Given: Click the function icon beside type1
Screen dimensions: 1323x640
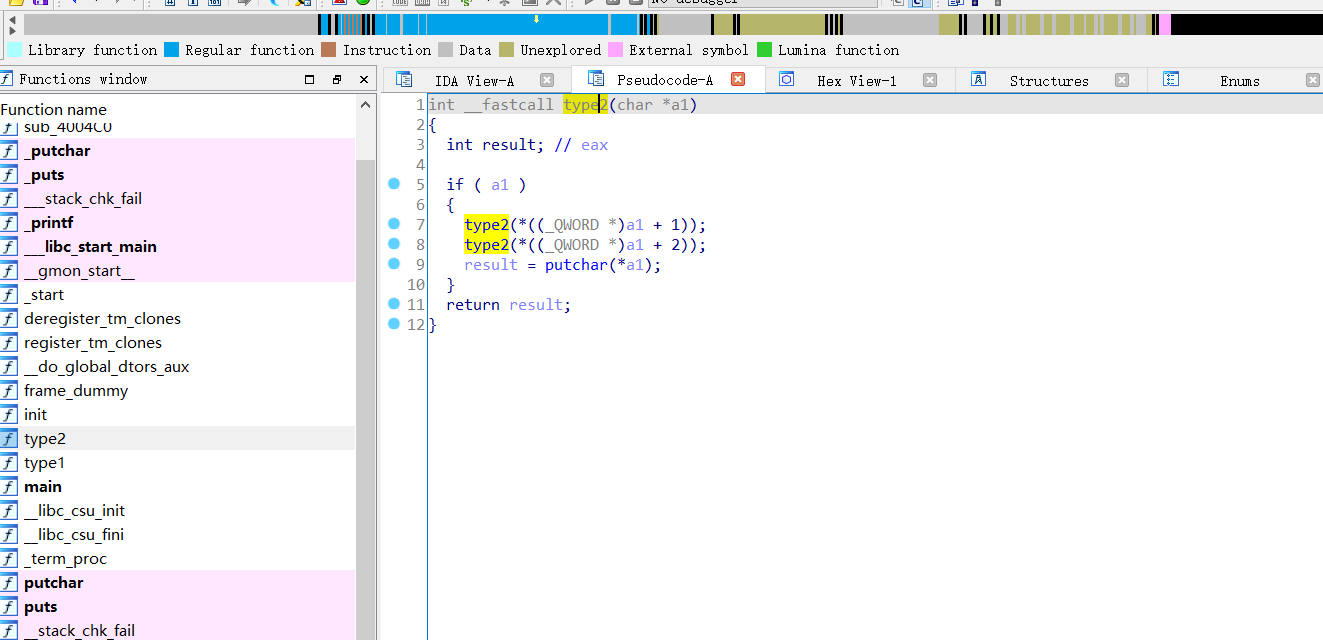Looking at the screenshot, I should coord(9,463).
